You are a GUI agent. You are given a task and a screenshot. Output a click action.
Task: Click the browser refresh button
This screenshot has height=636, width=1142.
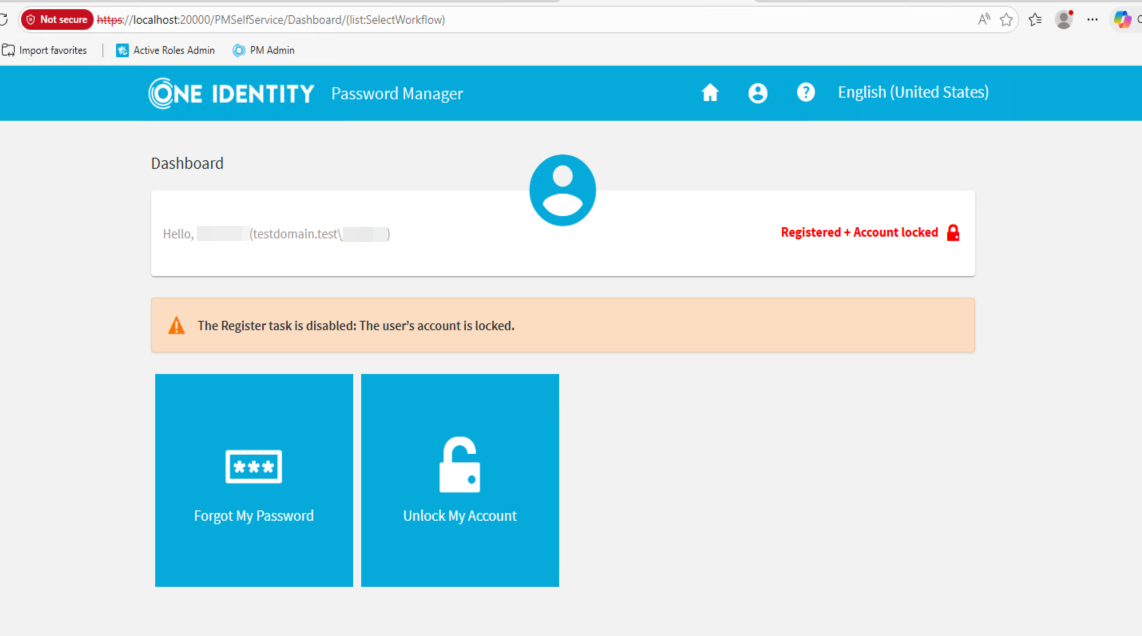pos(4,20)
